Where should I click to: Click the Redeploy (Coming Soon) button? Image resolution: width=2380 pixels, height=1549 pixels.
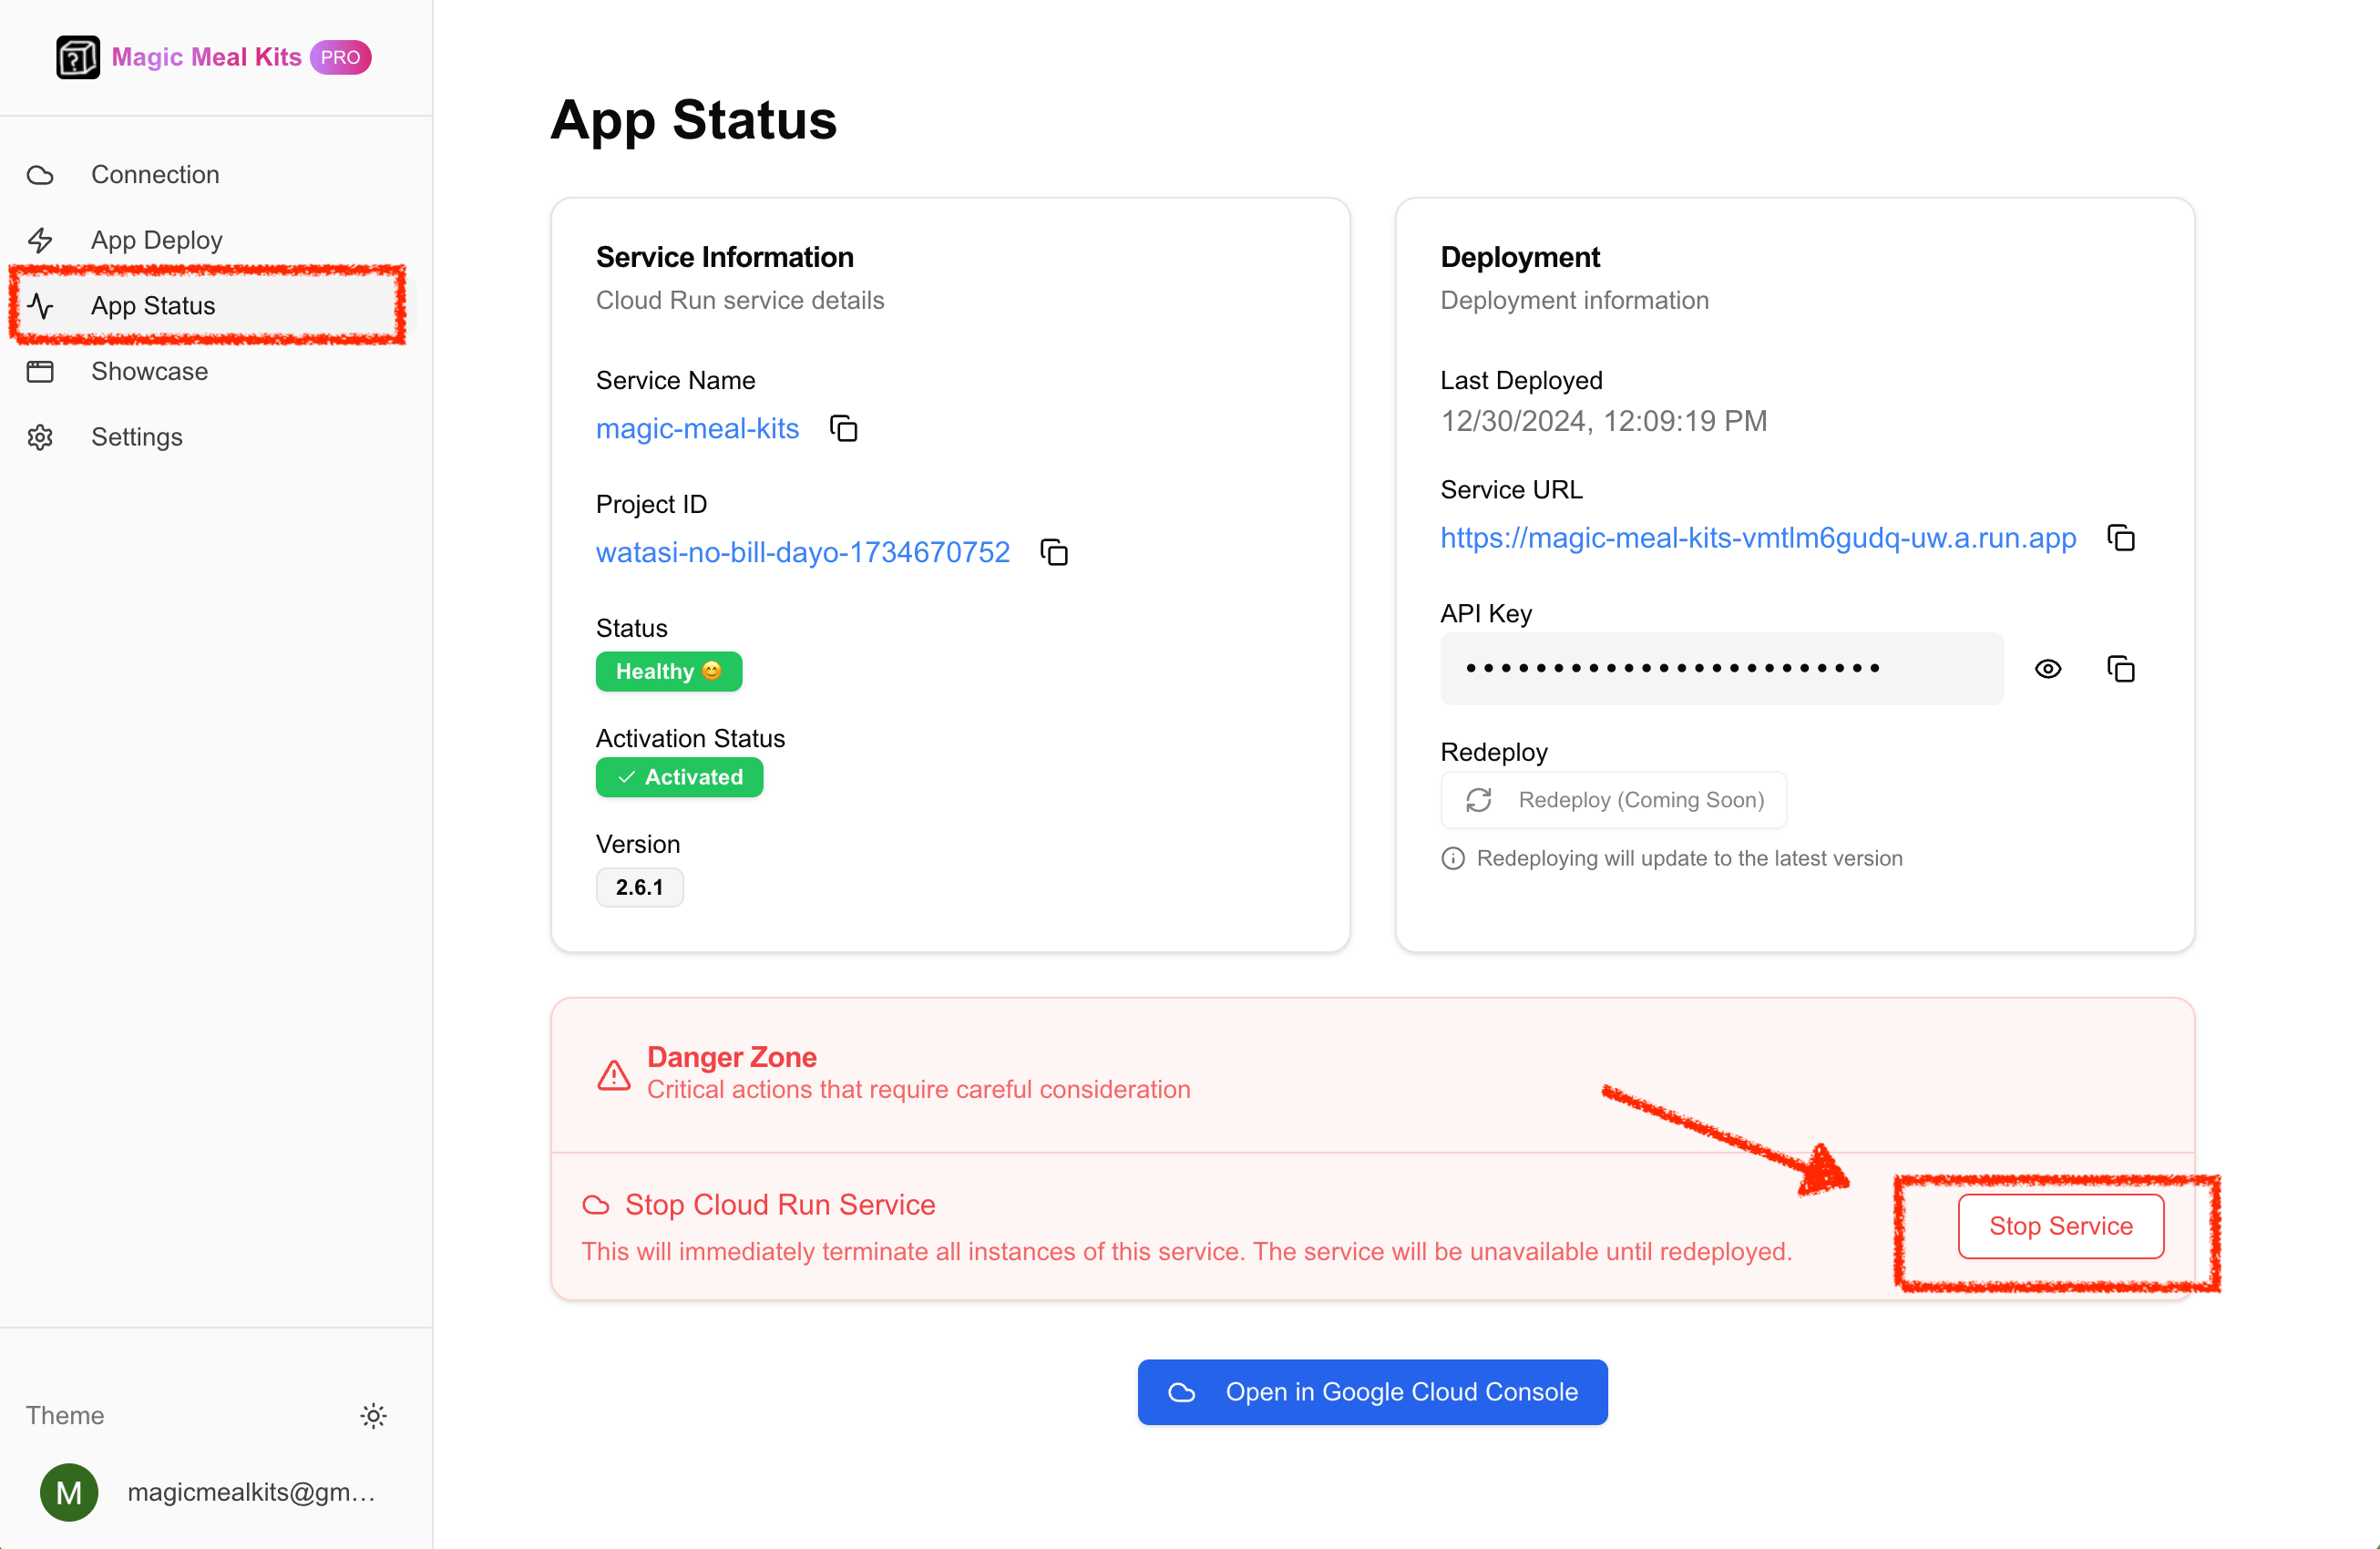pos(1613,799)
